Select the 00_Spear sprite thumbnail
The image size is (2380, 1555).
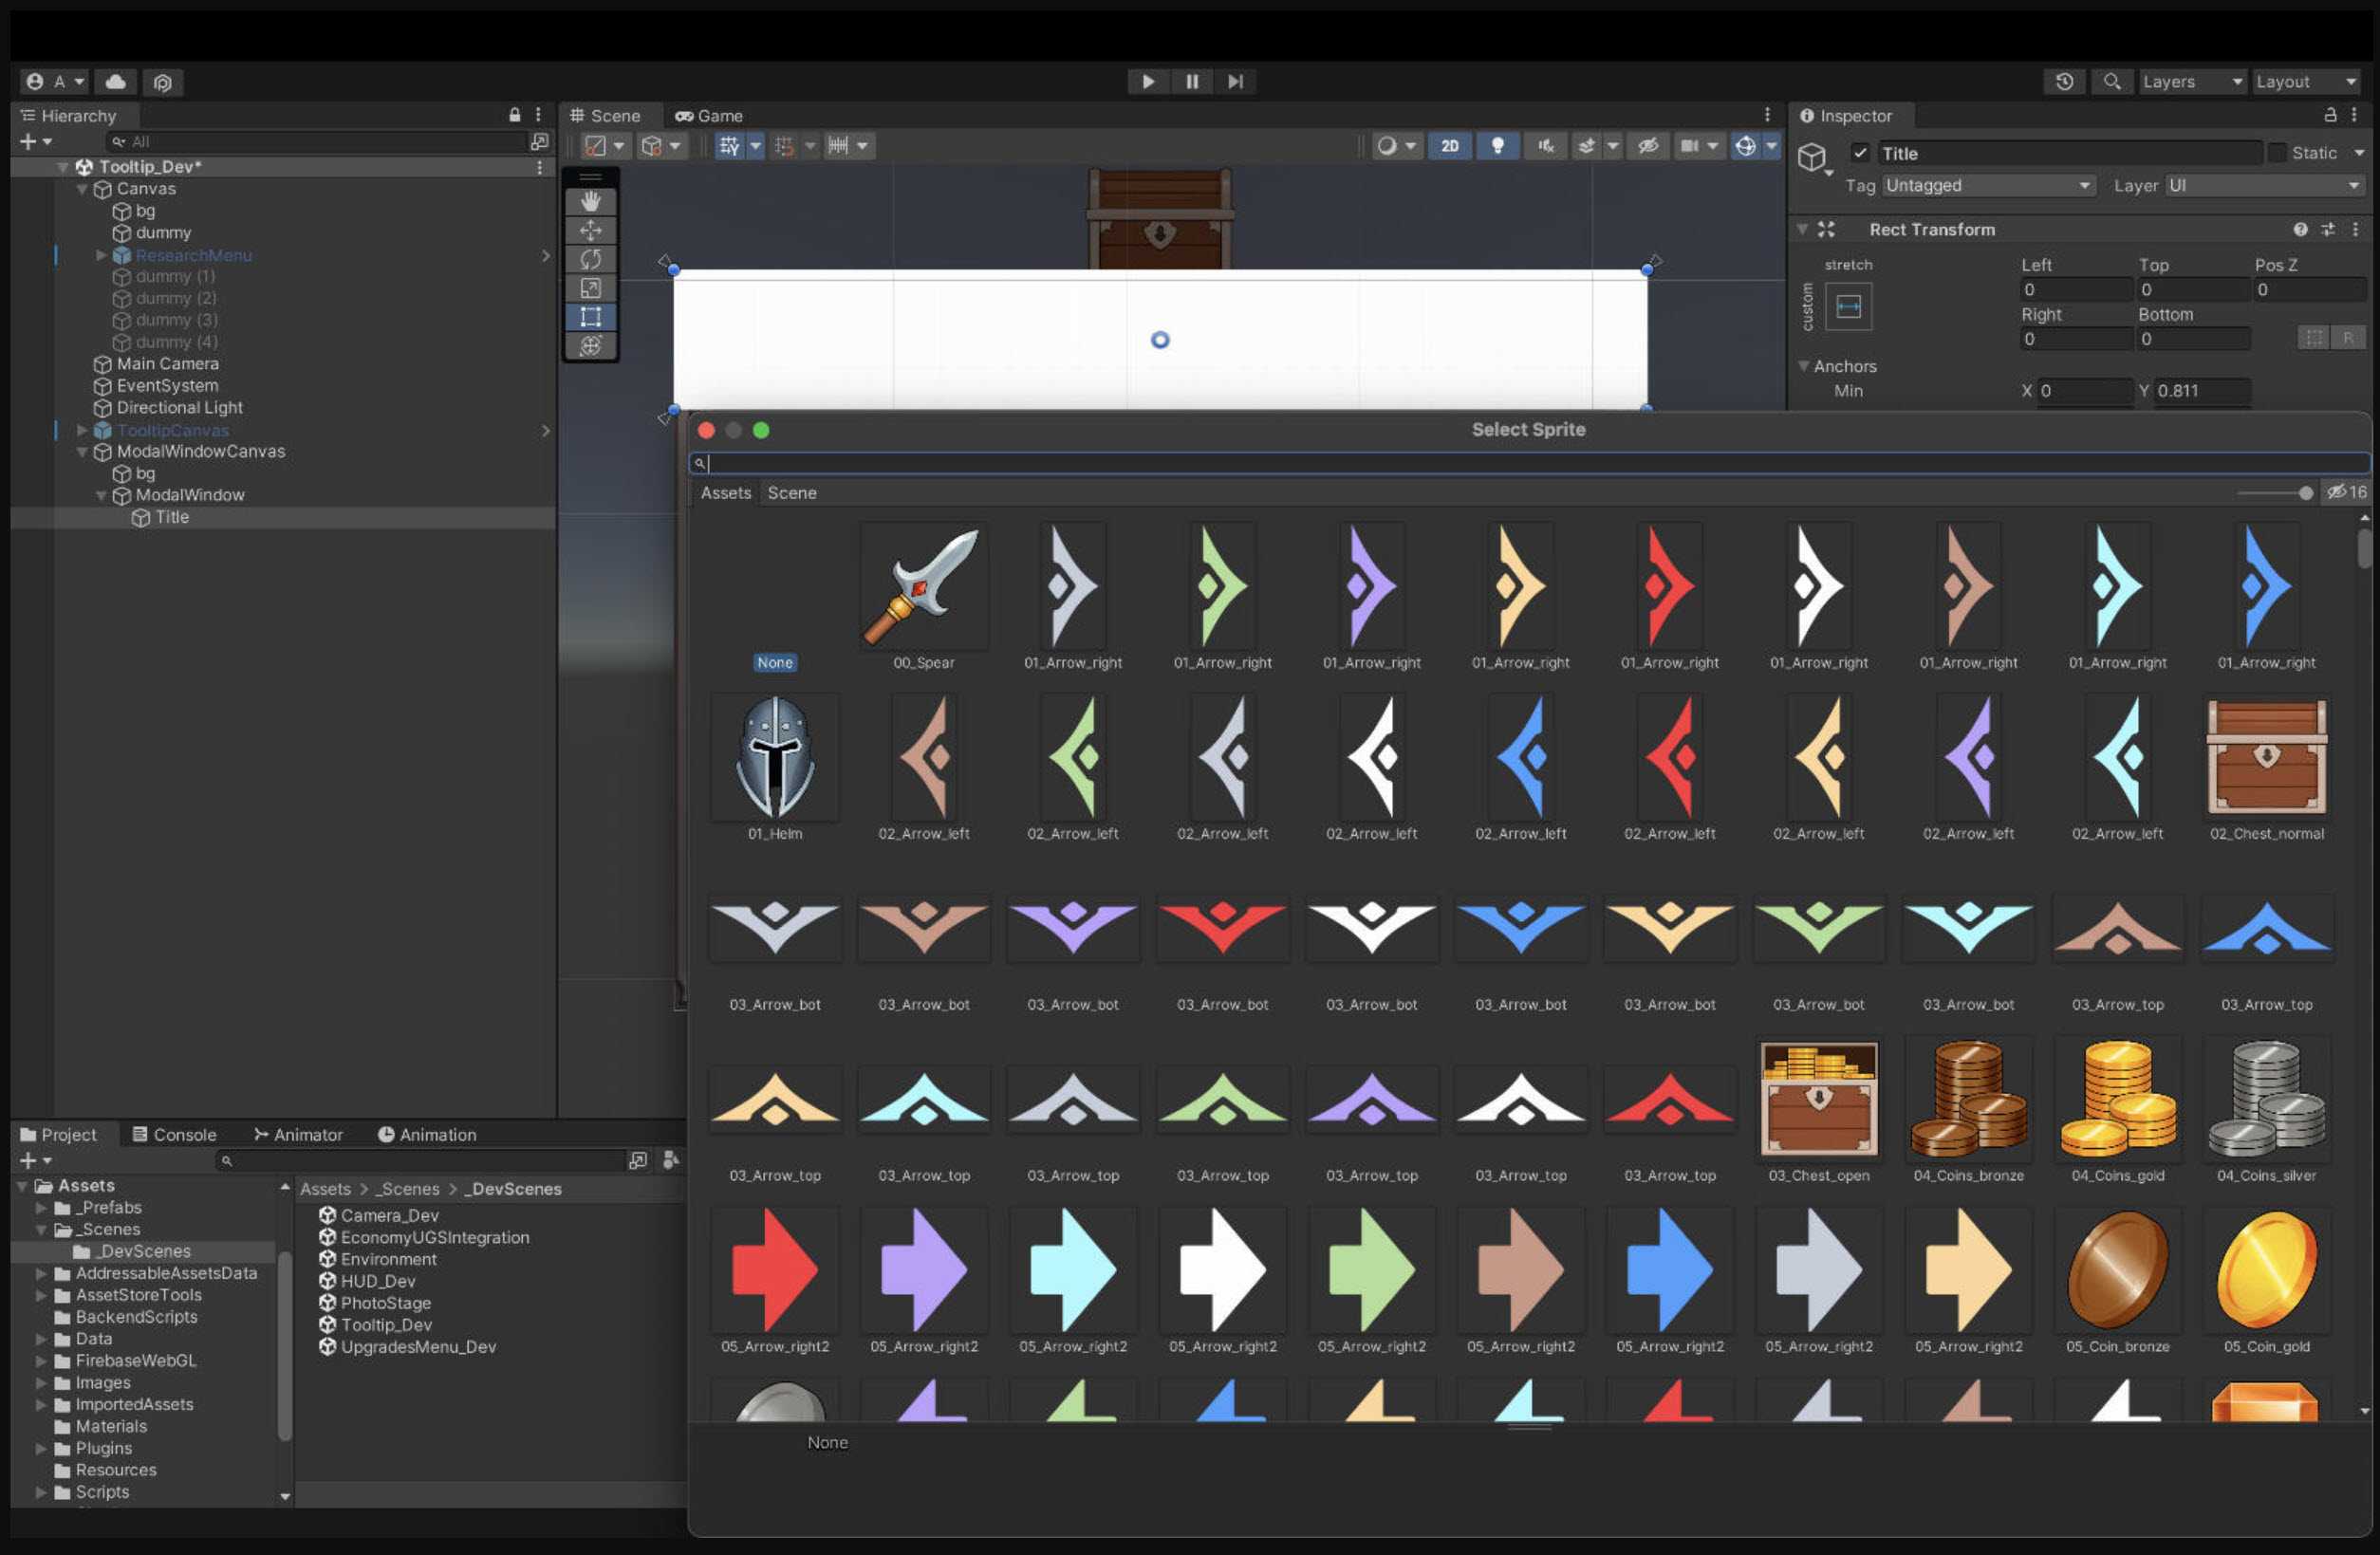[924, 587]
